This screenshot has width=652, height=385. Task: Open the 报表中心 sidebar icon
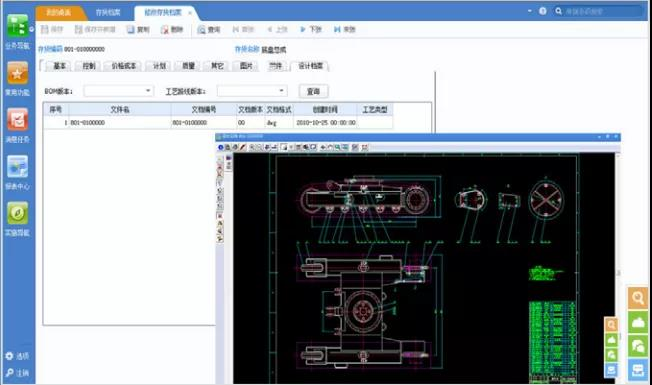click(17, 167)
